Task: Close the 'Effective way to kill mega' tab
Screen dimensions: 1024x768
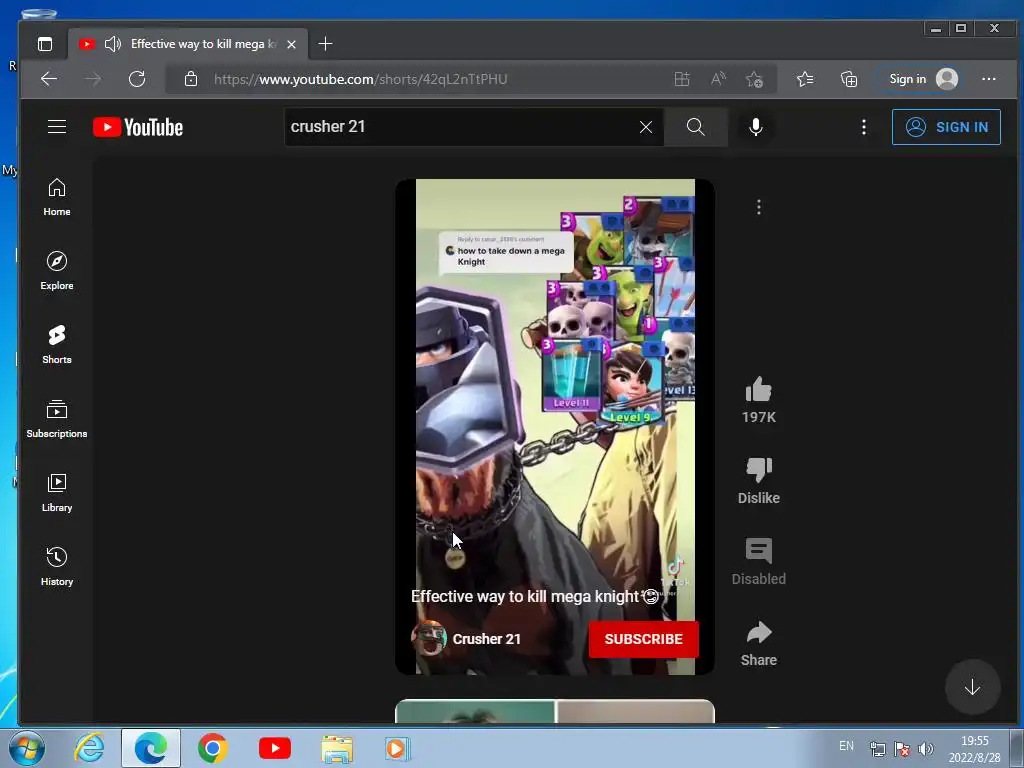Action: pos(291,44)
